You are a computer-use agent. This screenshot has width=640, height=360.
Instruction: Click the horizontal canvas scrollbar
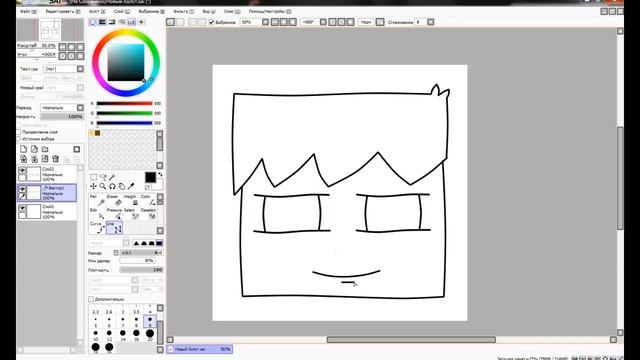(411, 340)
